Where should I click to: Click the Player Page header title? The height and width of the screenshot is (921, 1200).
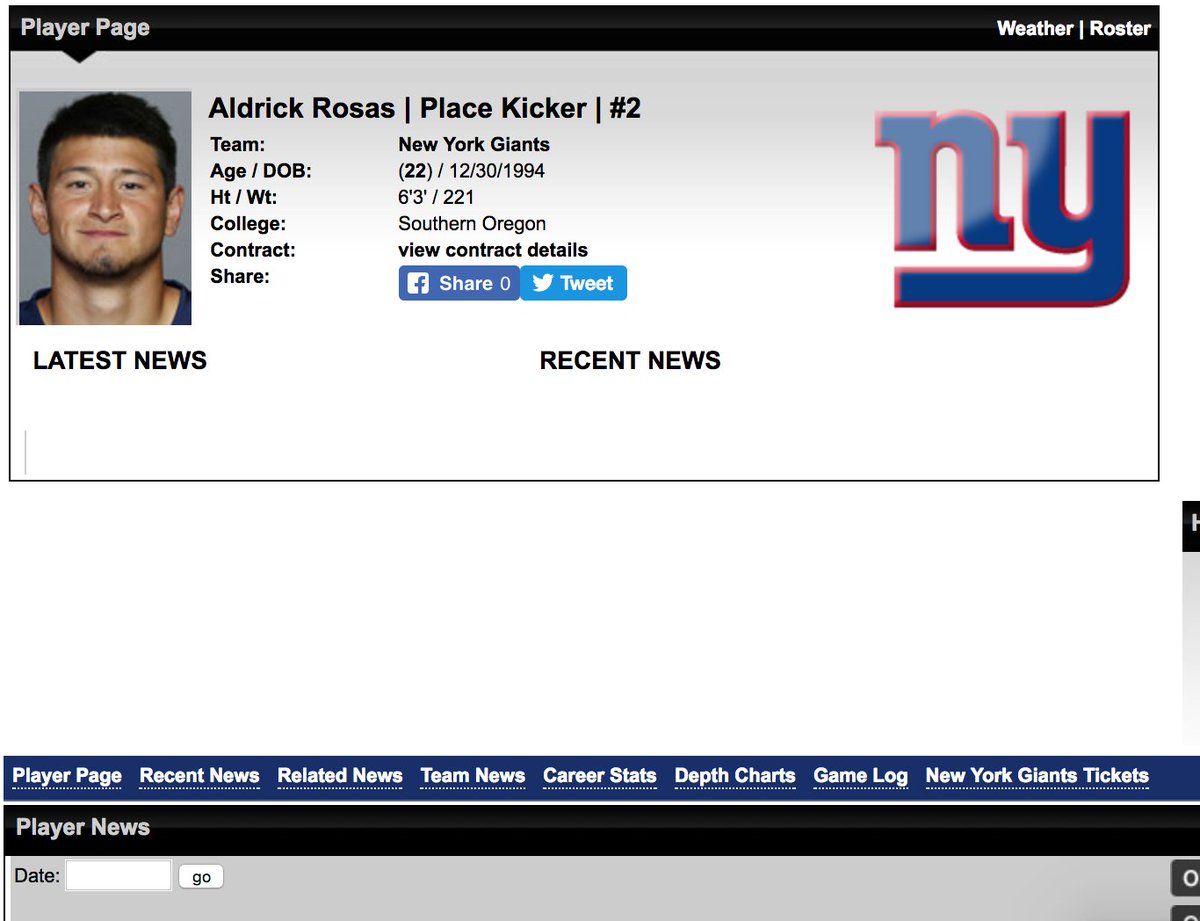click(x=85, y=28)
